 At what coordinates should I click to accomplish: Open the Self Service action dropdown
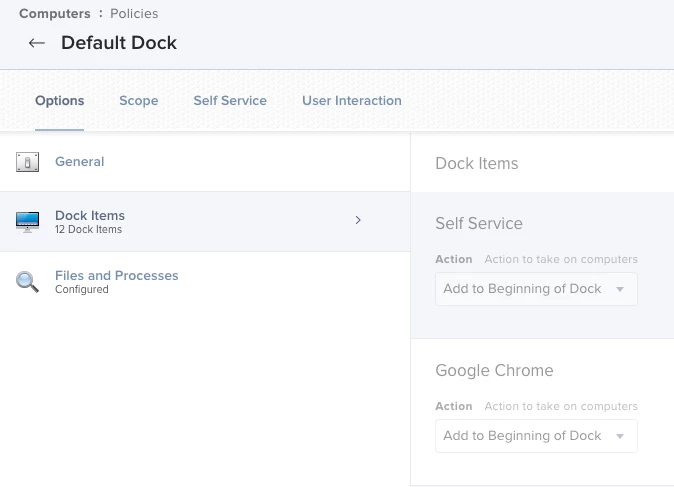click(x=536, y=289)
